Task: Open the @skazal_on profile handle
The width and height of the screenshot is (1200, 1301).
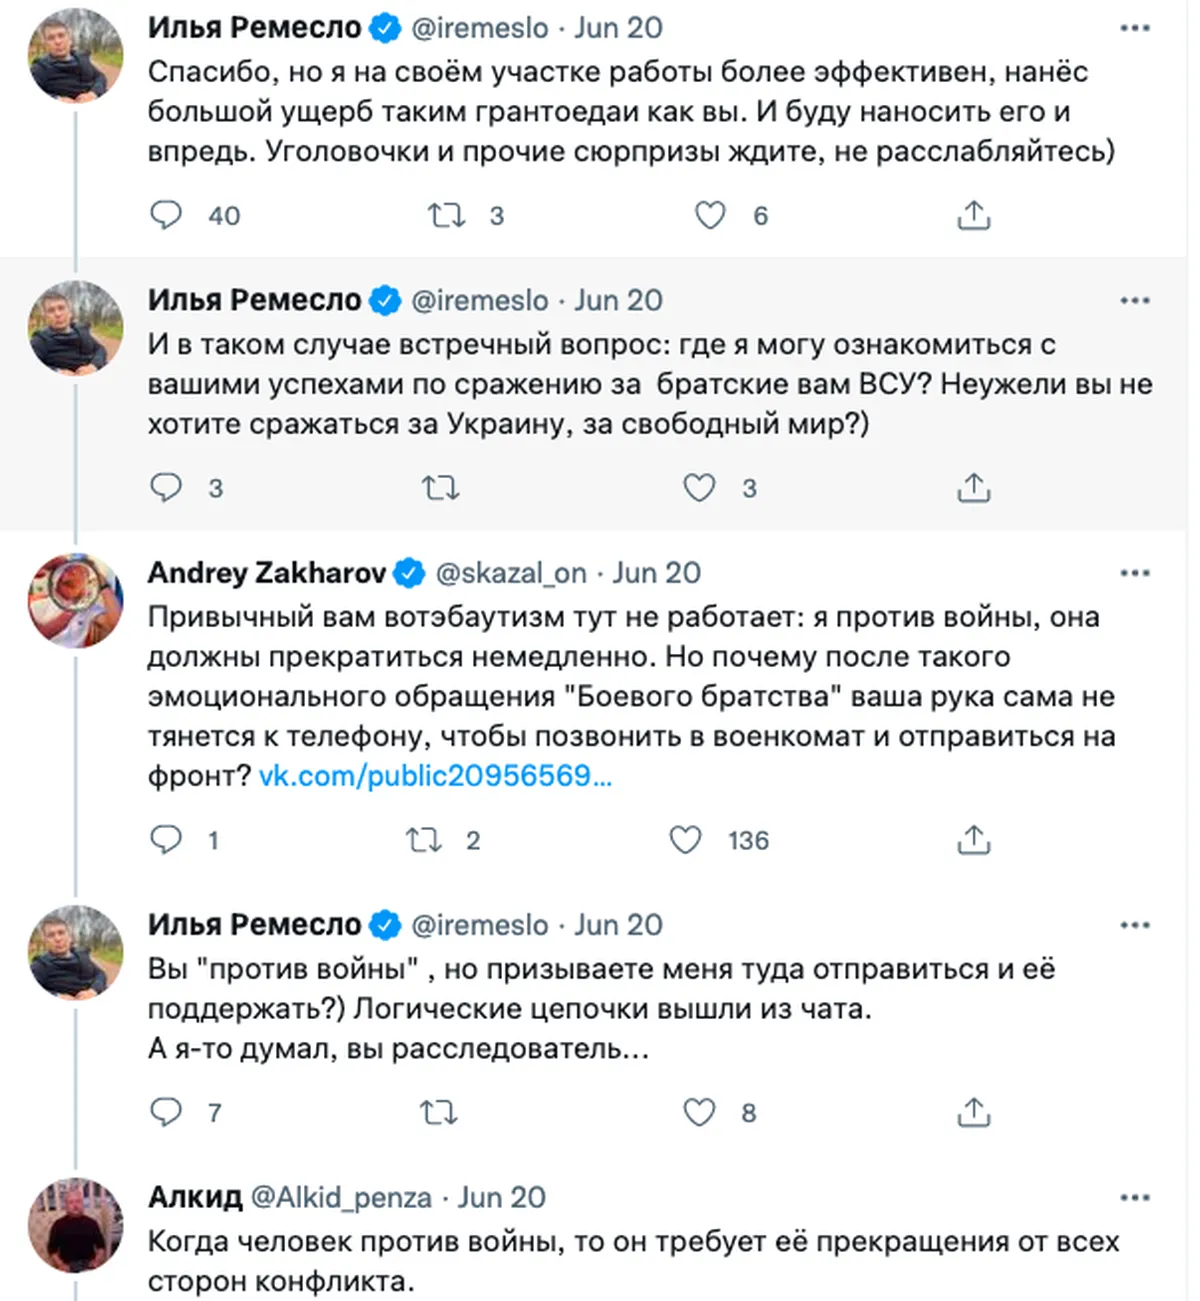Action: point(511,573)
